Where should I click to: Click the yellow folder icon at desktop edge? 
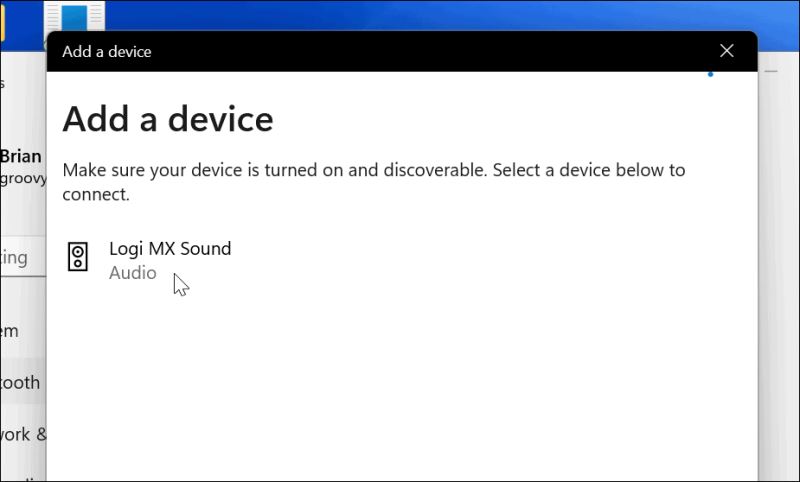[3, 23]
